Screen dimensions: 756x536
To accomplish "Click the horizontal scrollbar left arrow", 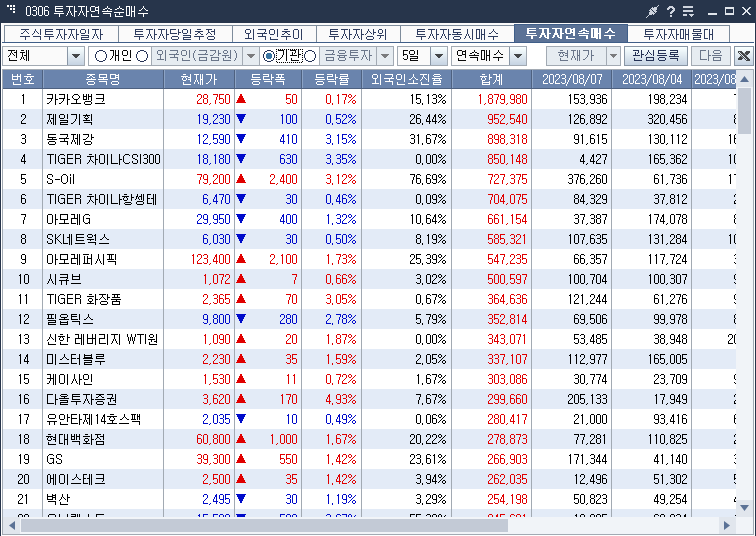I will tap(11, 525).
